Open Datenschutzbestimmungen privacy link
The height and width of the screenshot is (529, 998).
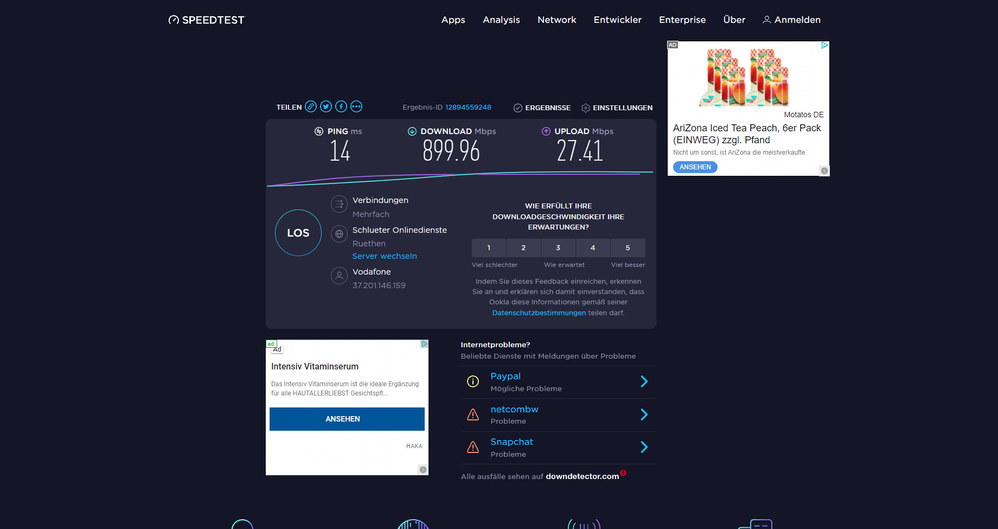[539, 313]
